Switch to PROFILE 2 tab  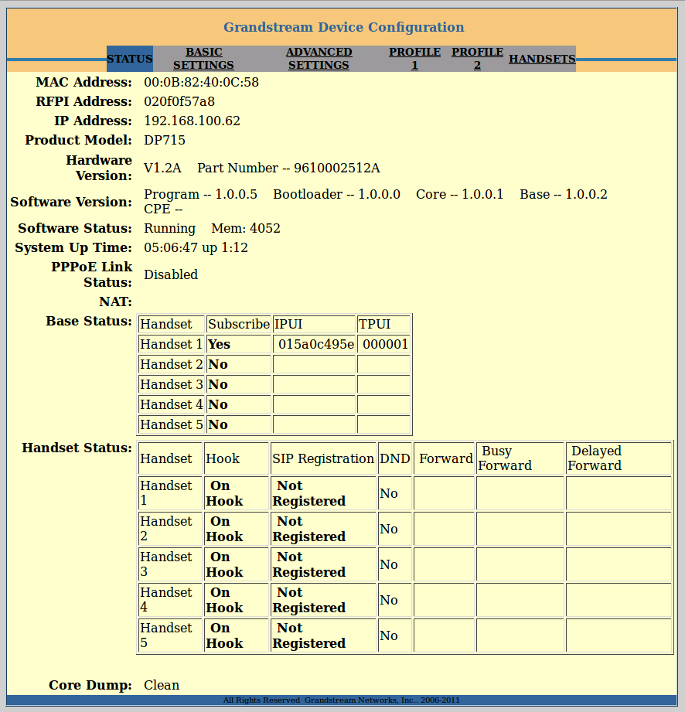coord(477,59)
